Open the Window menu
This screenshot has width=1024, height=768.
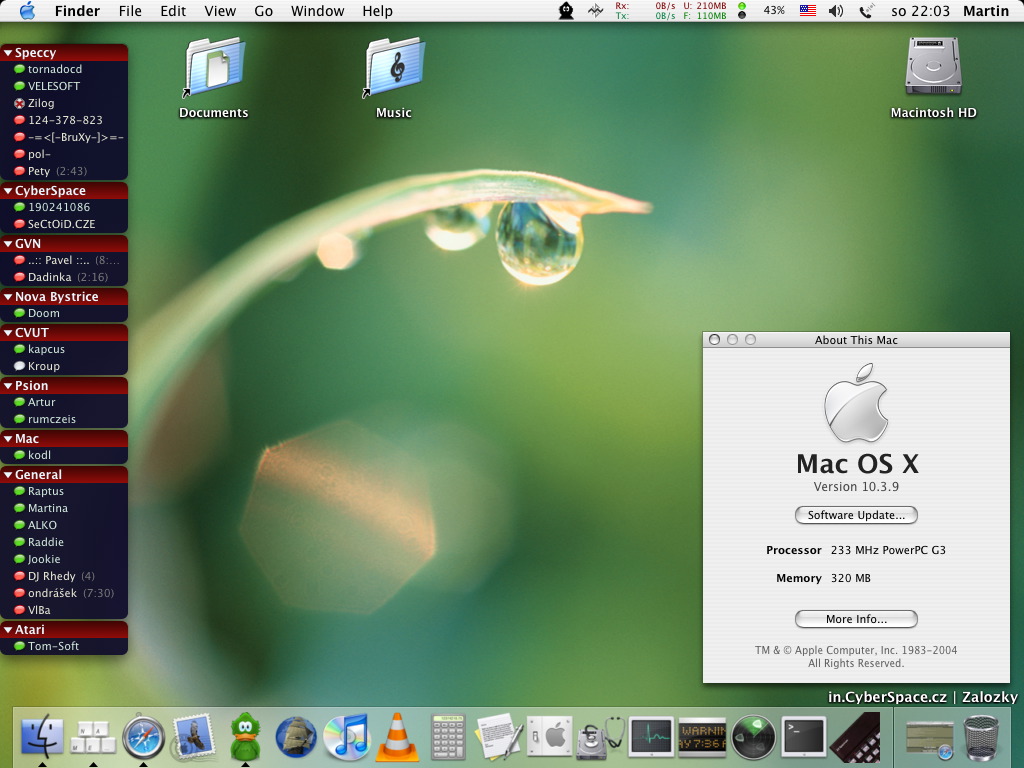click(x=317, y=11)
